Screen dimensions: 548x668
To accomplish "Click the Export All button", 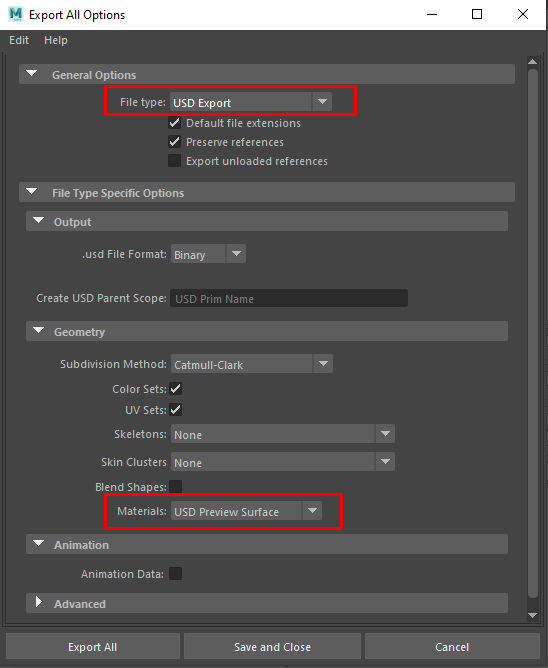I will [92, 647].
